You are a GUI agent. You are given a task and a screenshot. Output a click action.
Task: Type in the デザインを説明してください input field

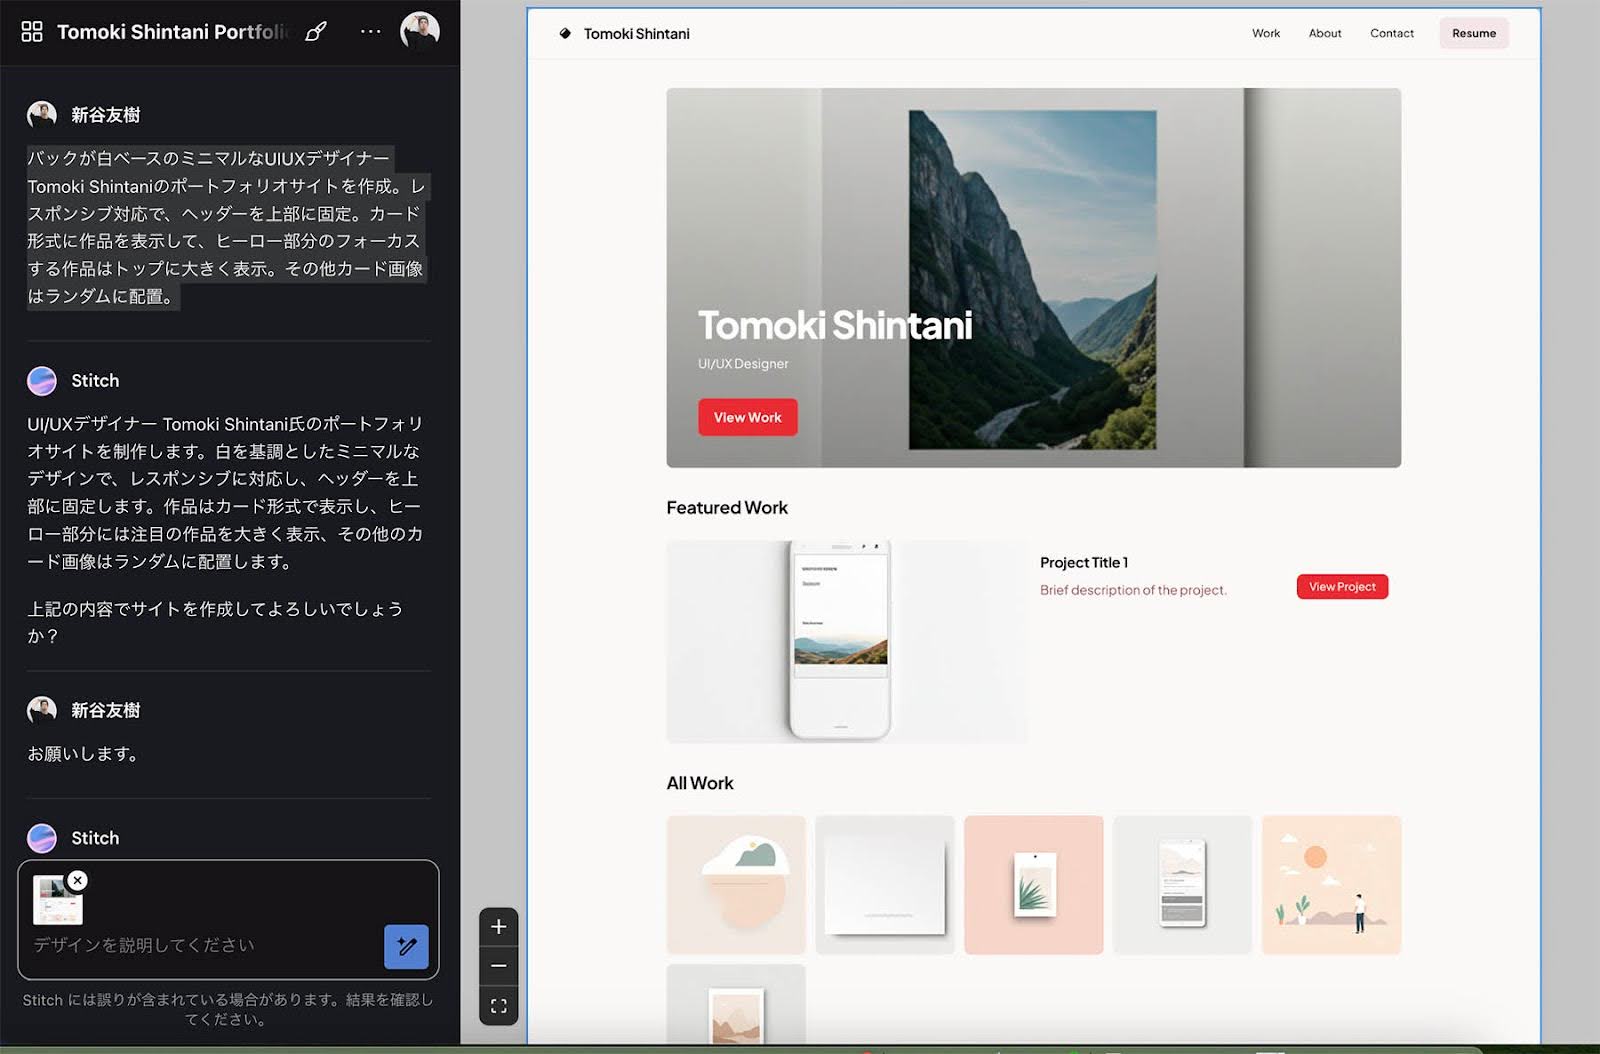[x=200, y=945]
